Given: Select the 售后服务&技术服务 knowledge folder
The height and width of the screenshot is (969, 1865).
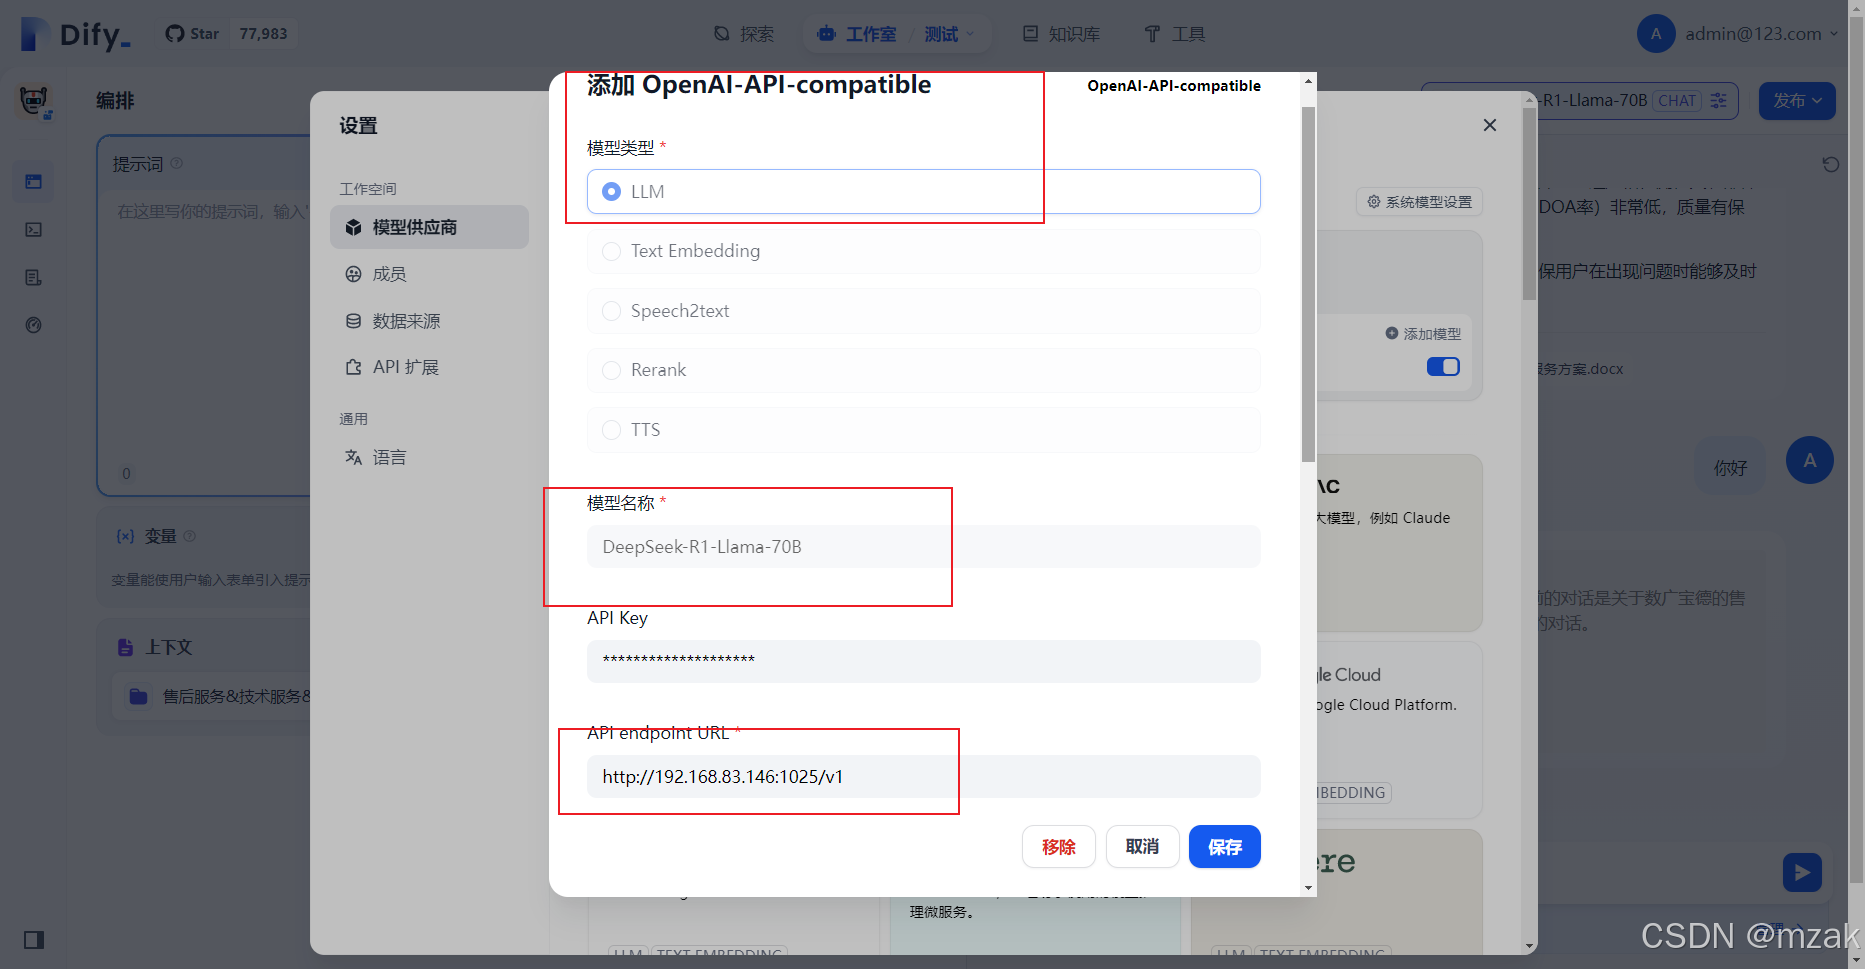Looking at the screenshot, I should (x=213, y=696).
